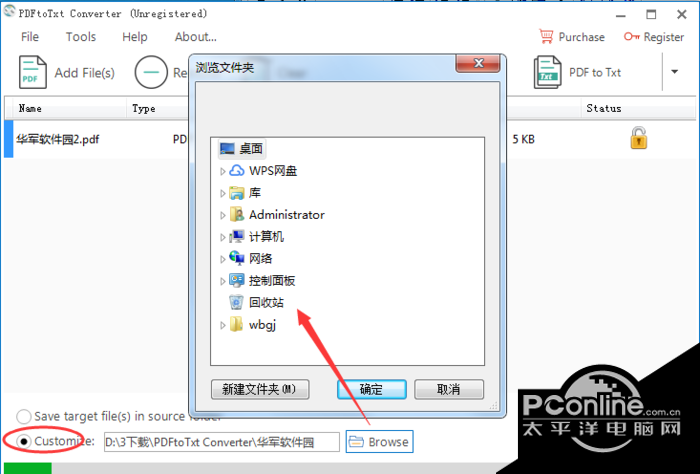Image resolution: width=700 pixels, height=474 pixels.
Task: Click the 新建文件夹 new folder button
Action: (x=260, y=389)
